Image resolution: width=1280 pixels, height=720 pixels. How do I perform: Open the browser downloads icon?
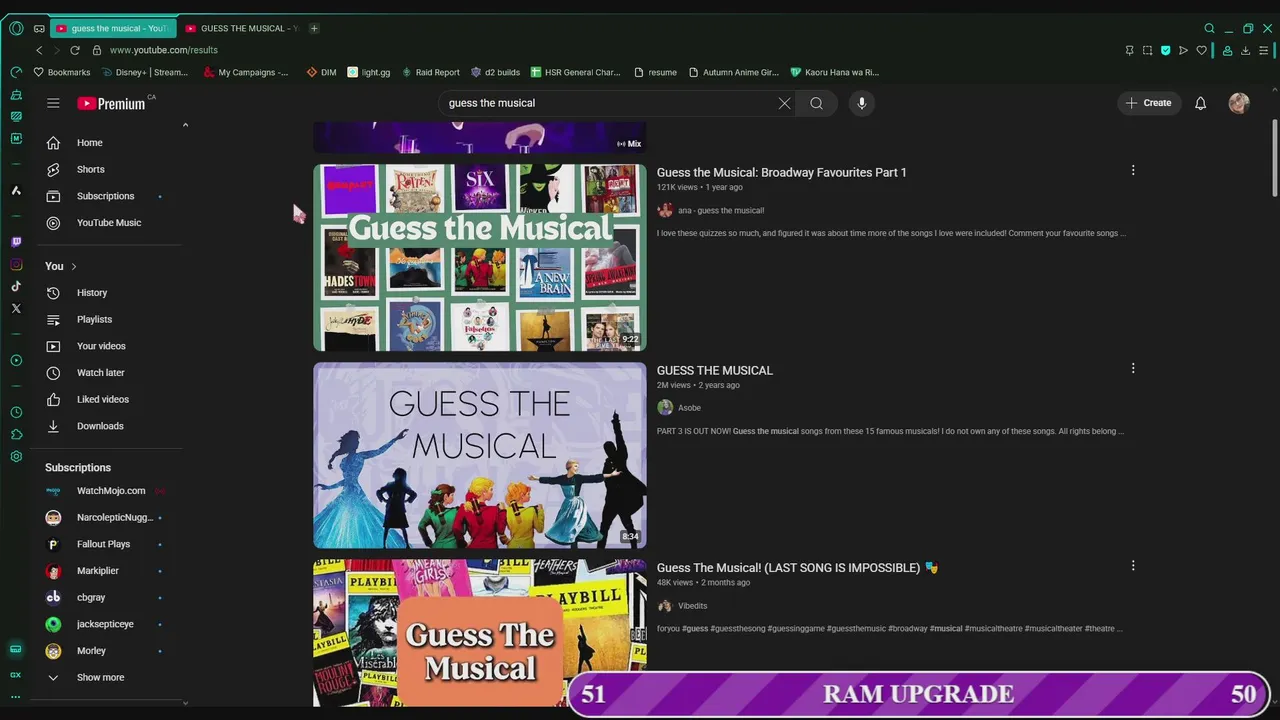click(1245, 50)
